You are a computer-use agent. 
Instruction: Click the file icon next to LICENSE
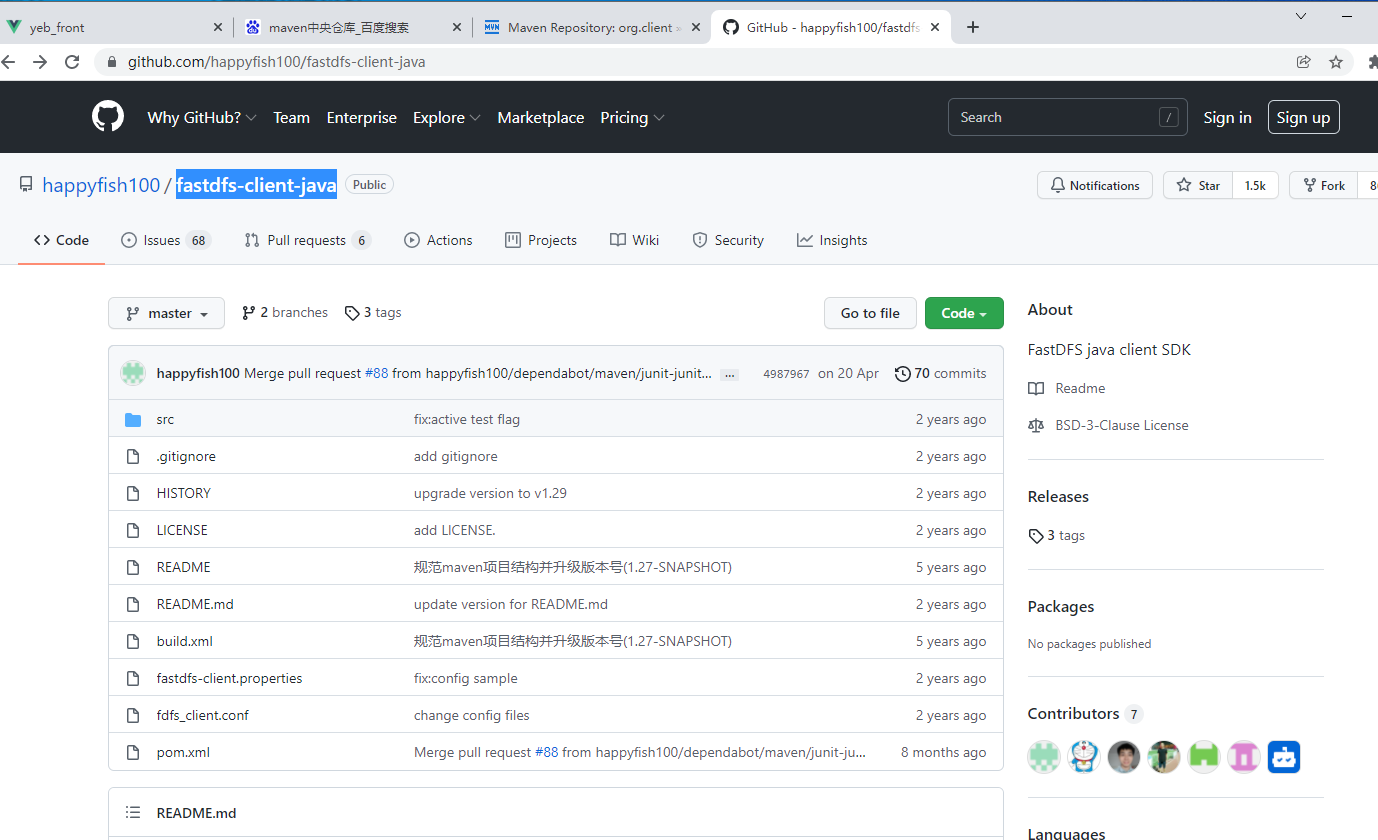133,531
